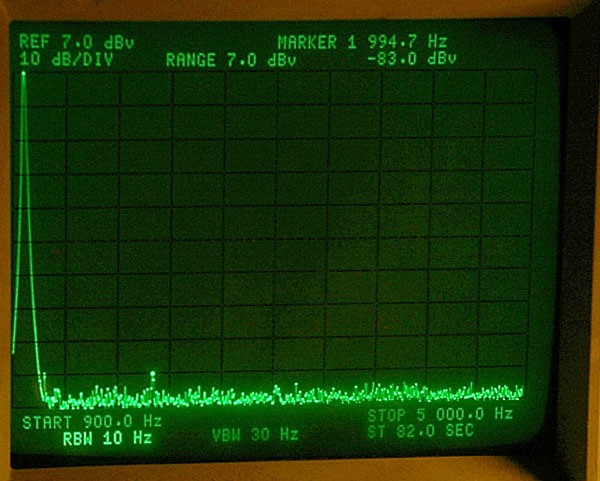Click the START 900.0 Hz label
600x481 pixels.
click(x=92, y=422)
